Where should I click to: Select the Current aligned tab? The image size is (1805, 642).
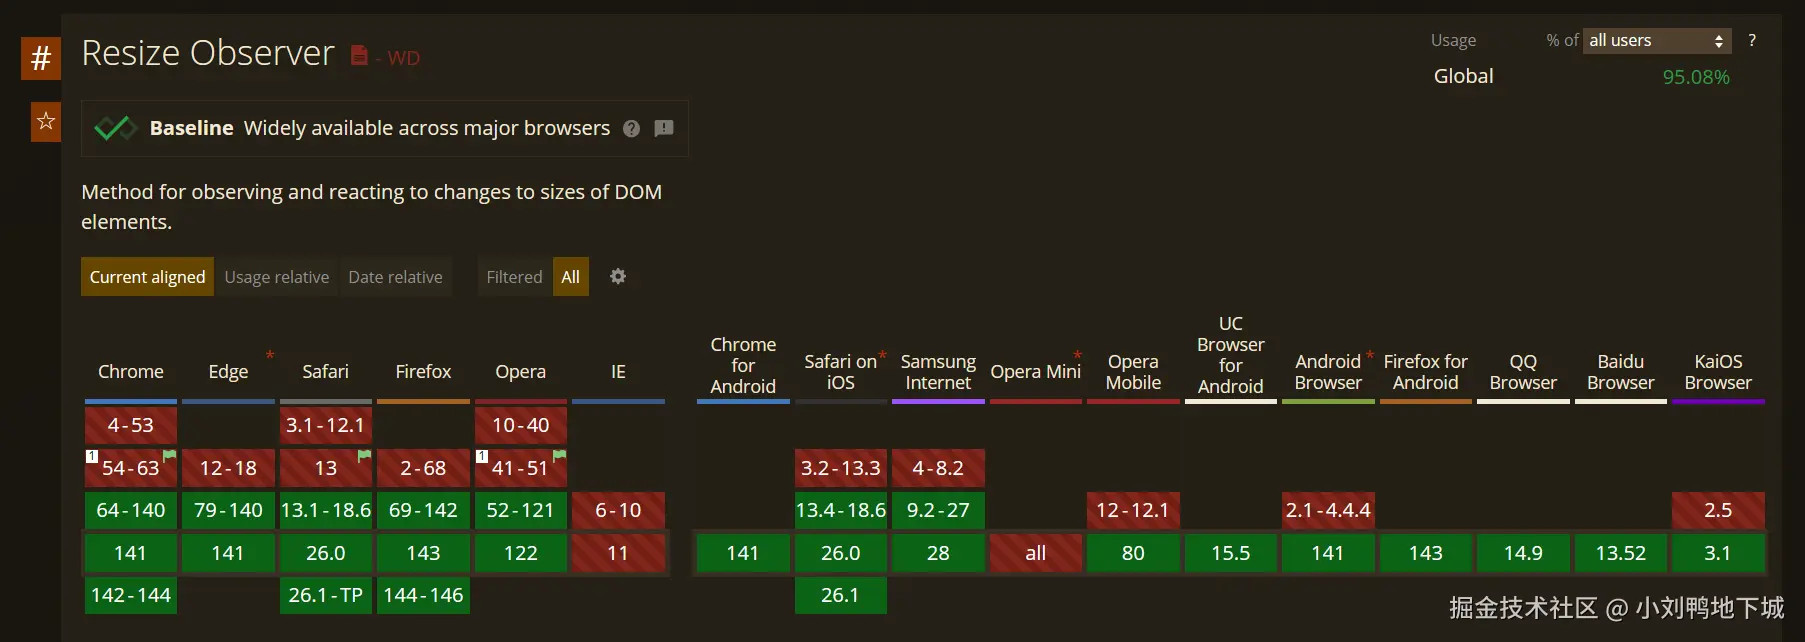pyautogui.click(x=147, y=277)
